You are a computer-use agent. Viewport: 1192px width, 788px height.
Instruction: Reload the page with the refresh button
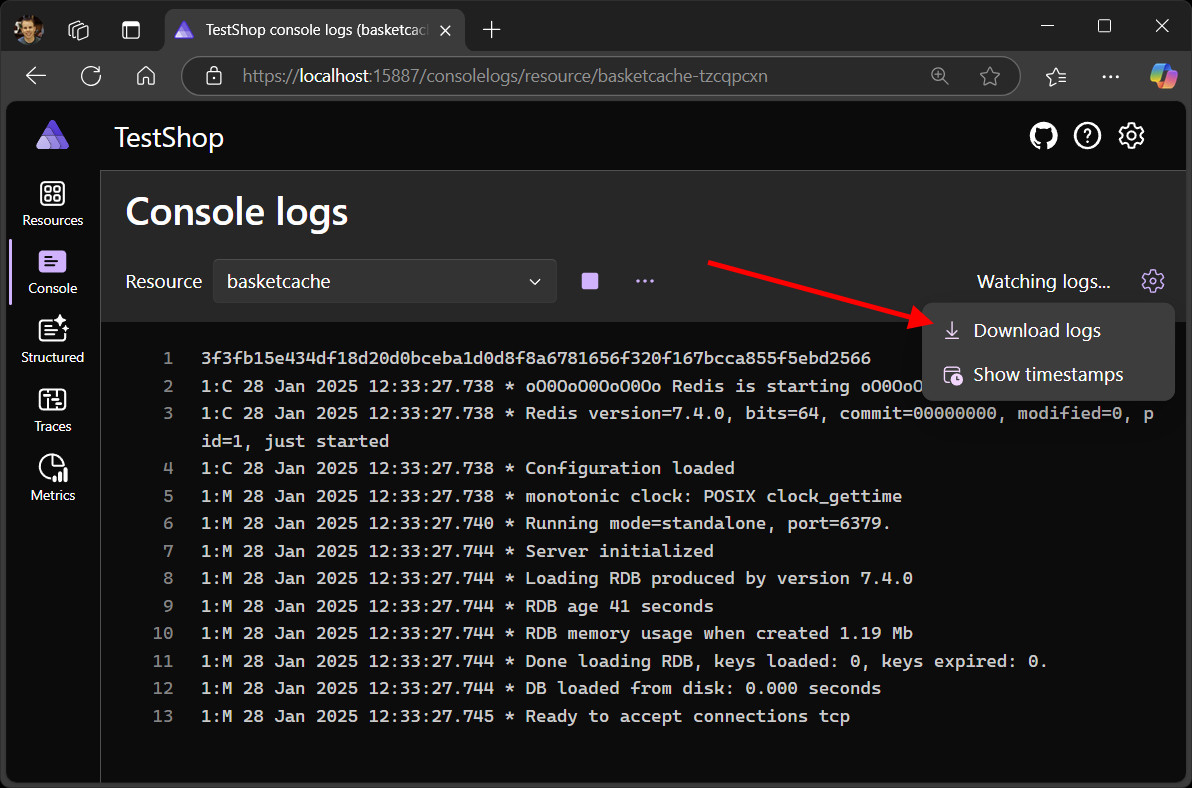(90, 75)
